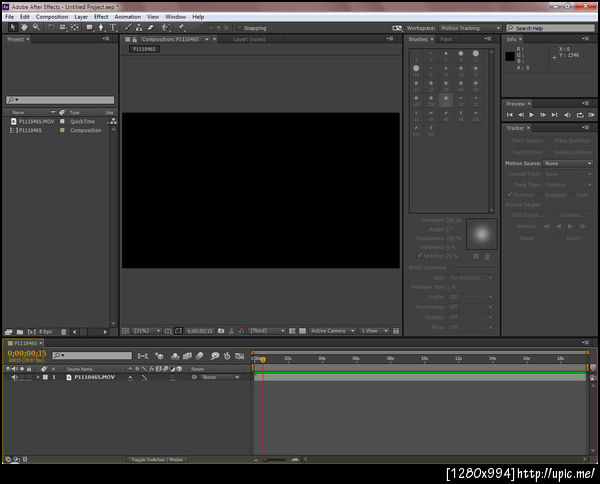Toggle loop option in Preview panel

tap(580, 115)
